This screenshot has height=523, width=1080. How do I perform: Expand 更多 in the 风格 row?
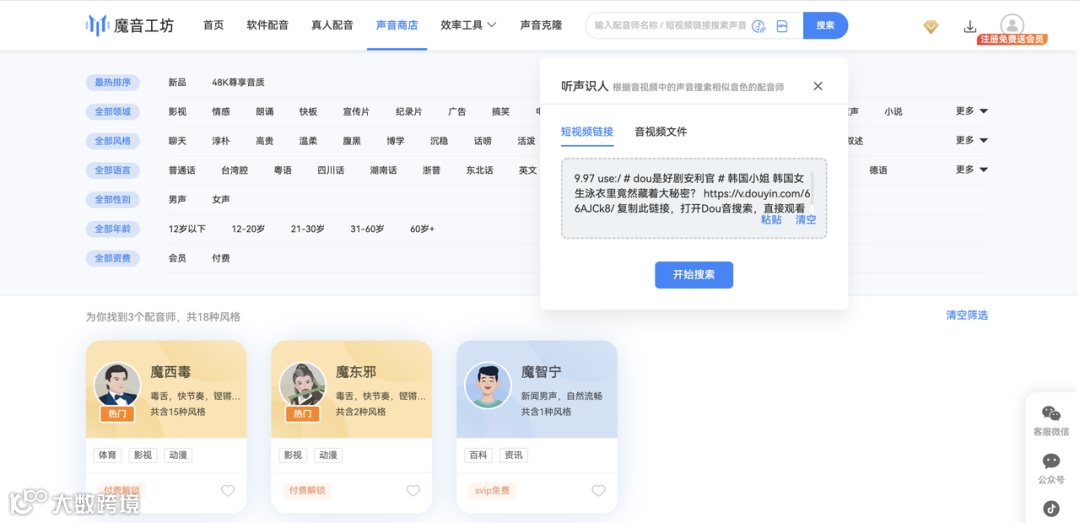pos(971,141)
